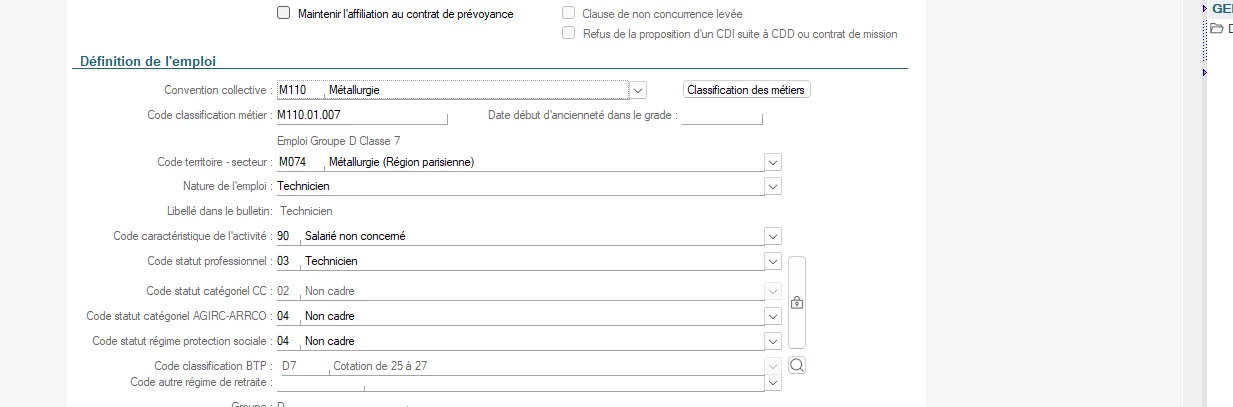Expand Code autre régime de retraite dropdown
Image resolution: width=1233 pixels, height=407 pixels.
point(772,382)
